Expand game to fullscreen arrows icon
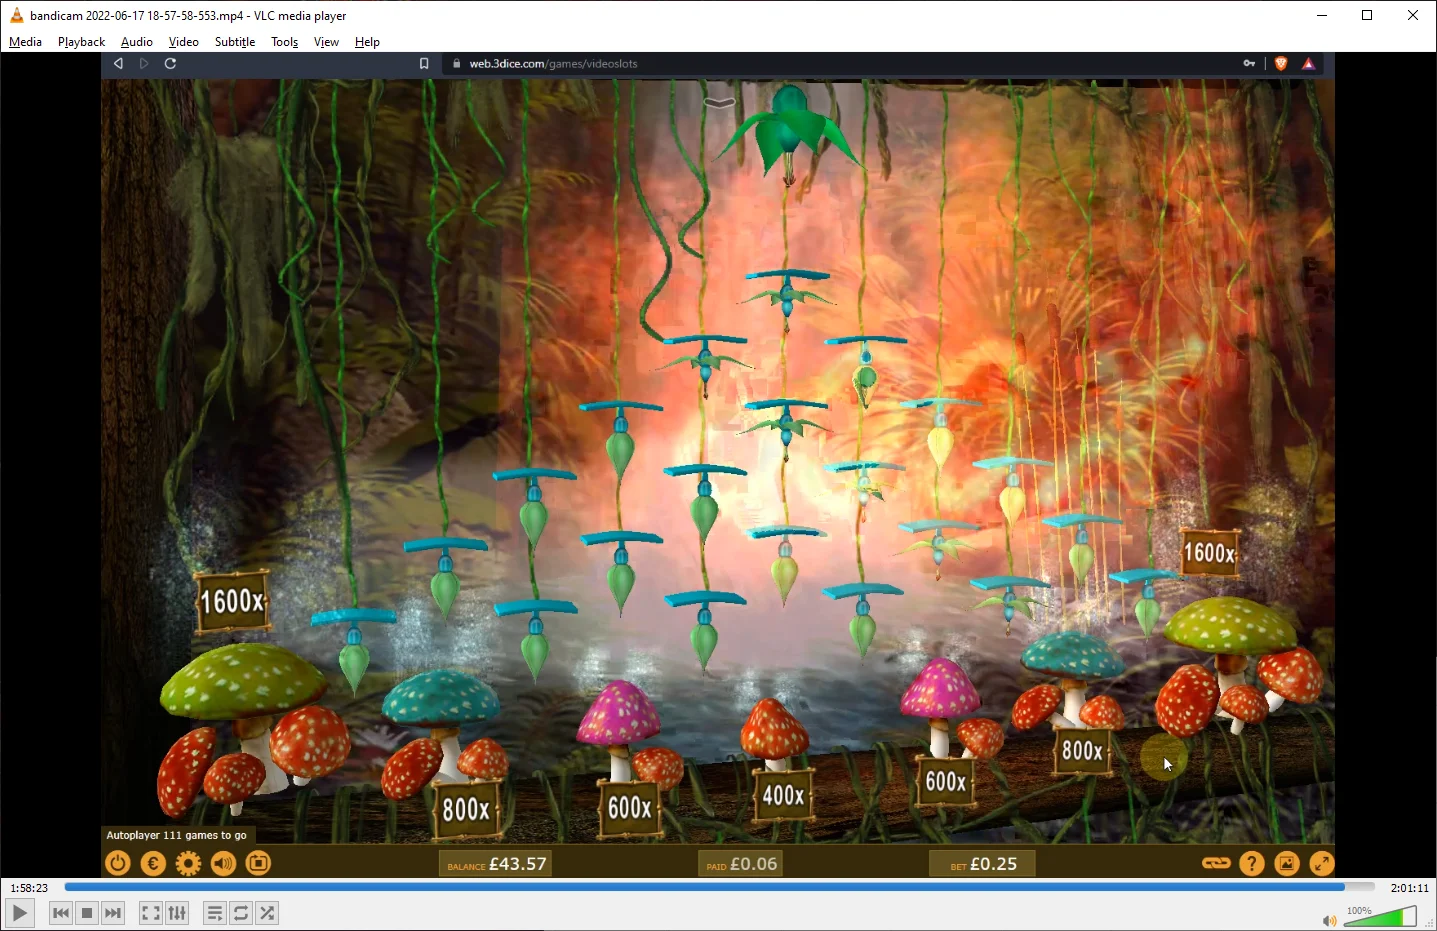The height and width of the screenshot is (931, 1437). click(1321, 863)
